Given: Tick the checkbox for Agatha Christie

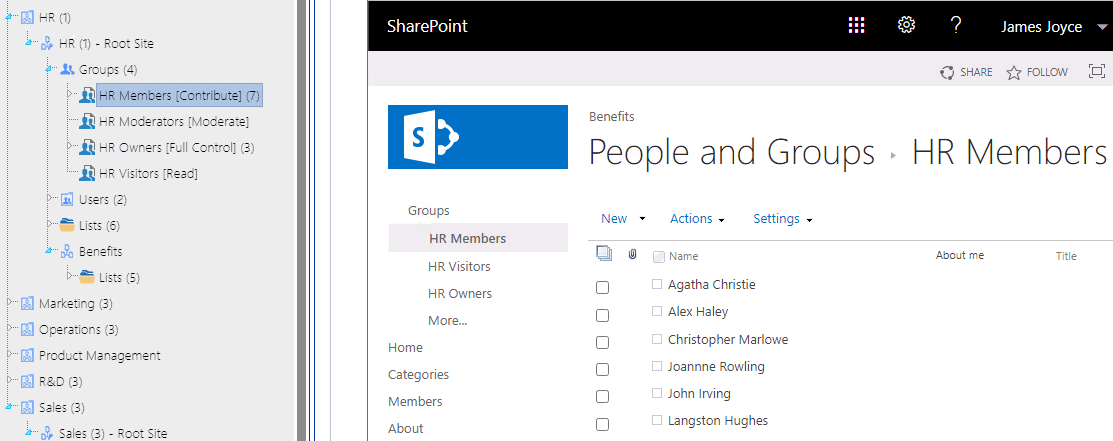Looking at the screenshot, I should click(602, 288).
